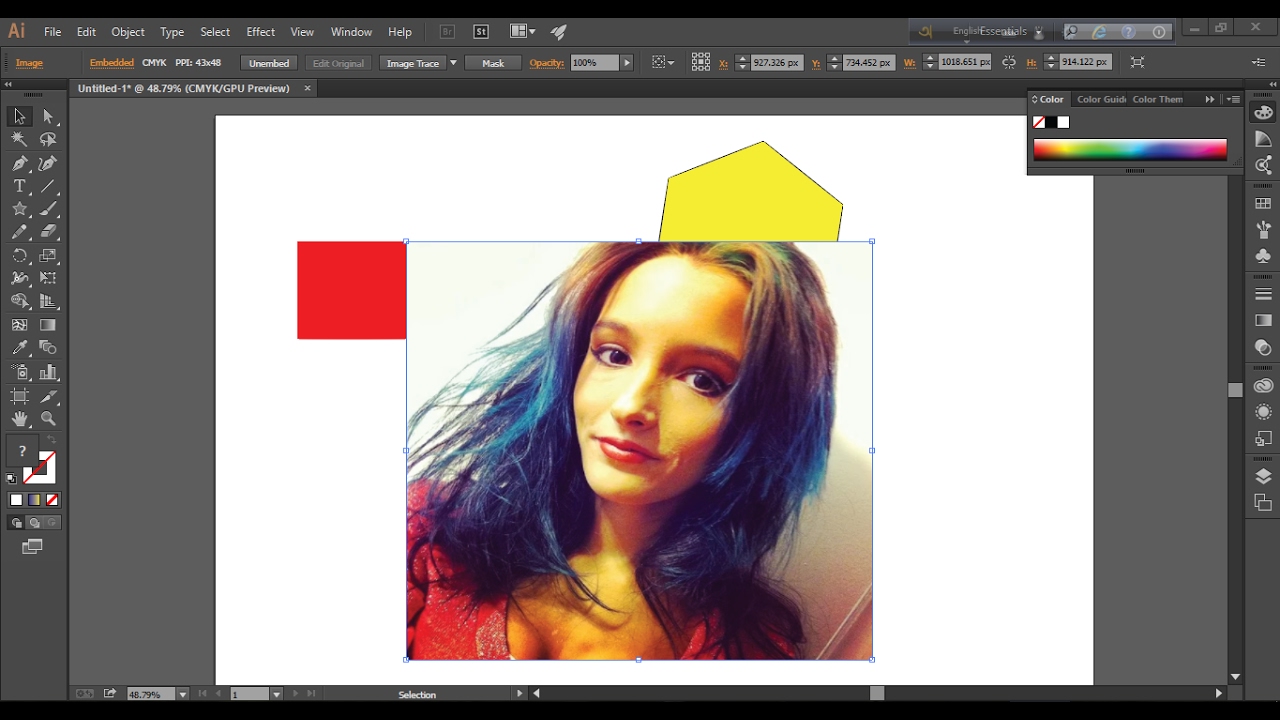
Task: Open the Image Trace presets dropdown
Action: click(453, 63)
